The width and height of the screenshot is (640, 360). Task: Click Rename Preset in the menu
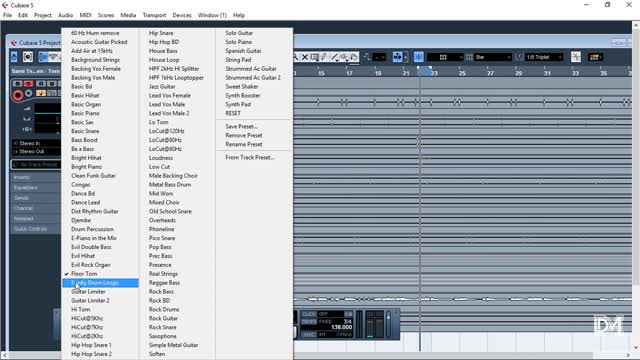[x=244, y=144]
